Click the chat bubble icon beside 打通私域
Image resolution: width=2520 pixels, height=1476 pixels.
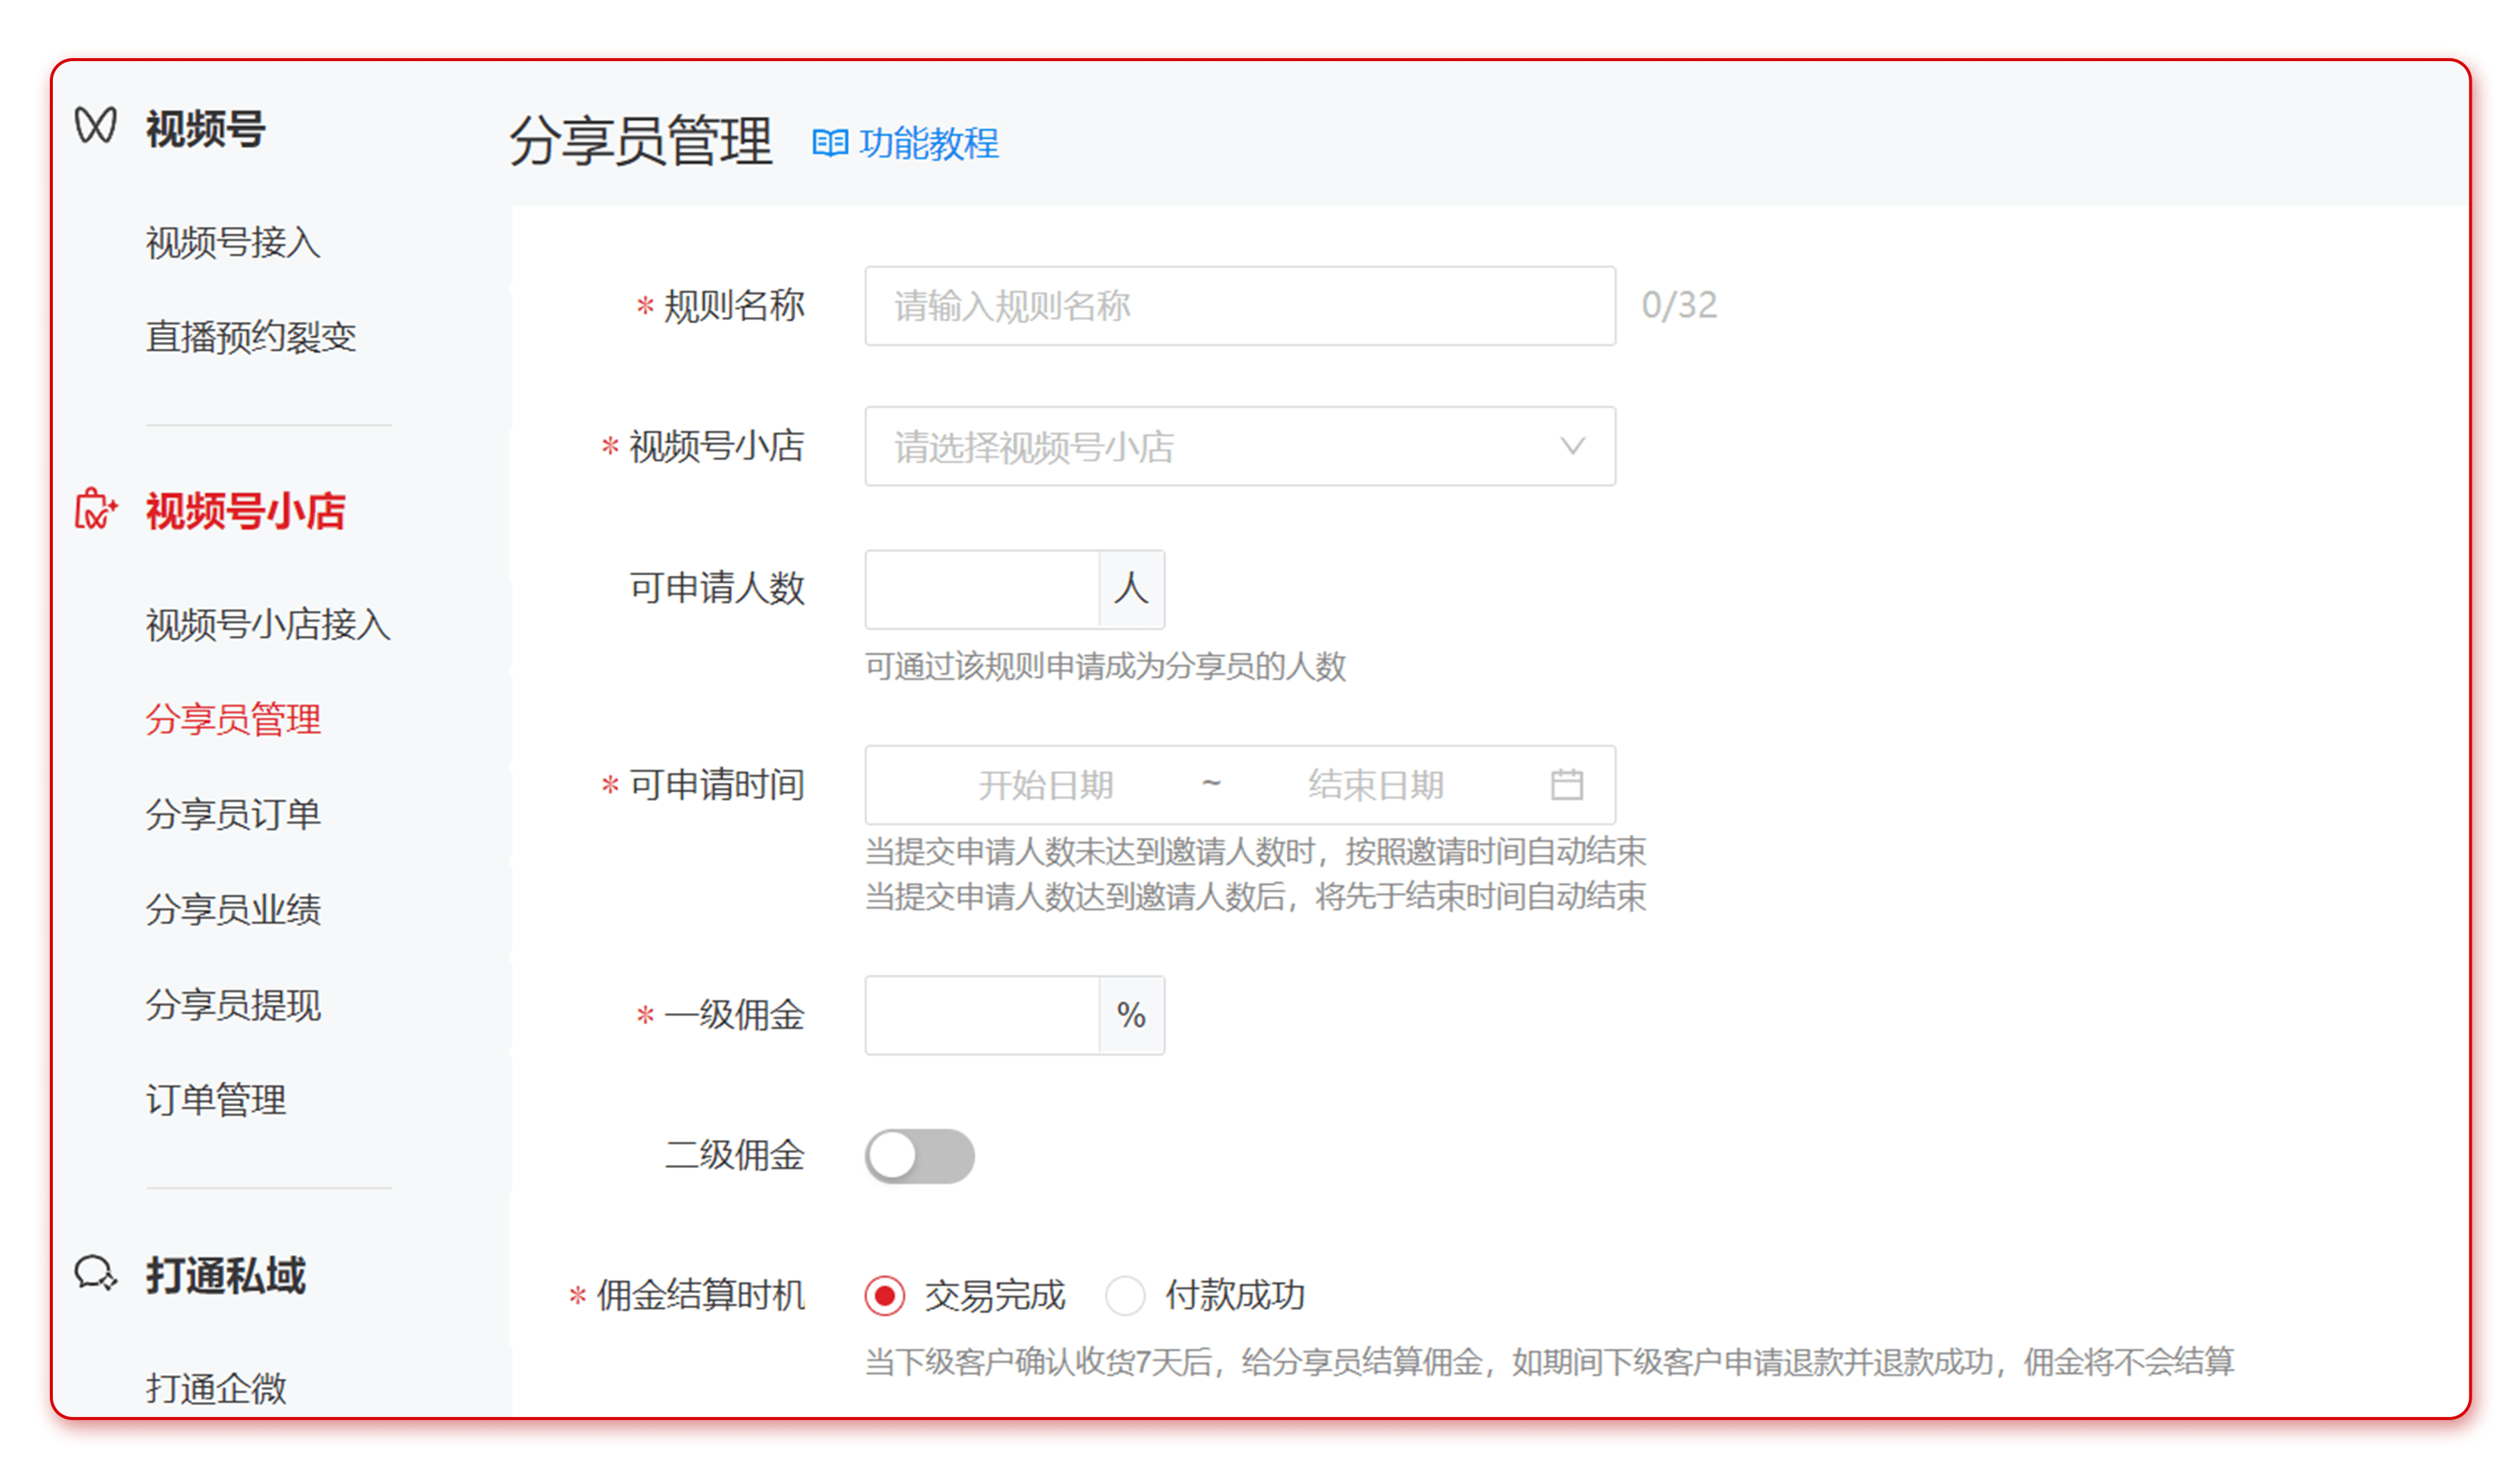click(x=95, y=1272)
